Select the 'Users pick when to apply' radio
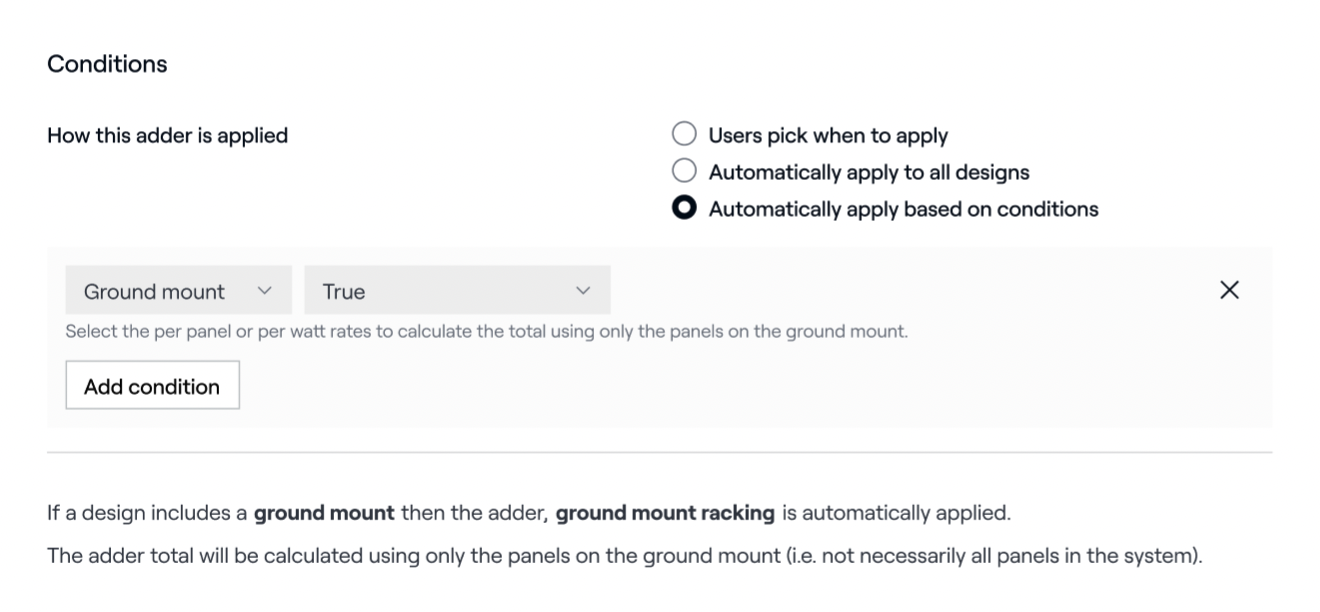The image size is (1320, 612). tap(684, 135)
